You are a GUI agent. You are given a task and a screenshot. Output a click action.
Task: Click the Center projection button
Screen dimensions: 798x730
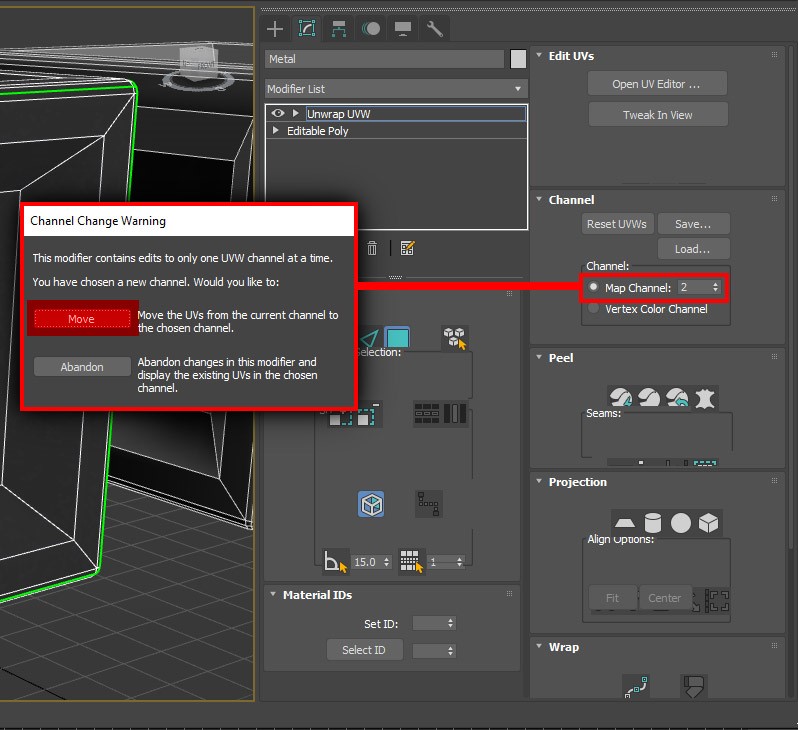pyautogui.click(x=665, y=598)
